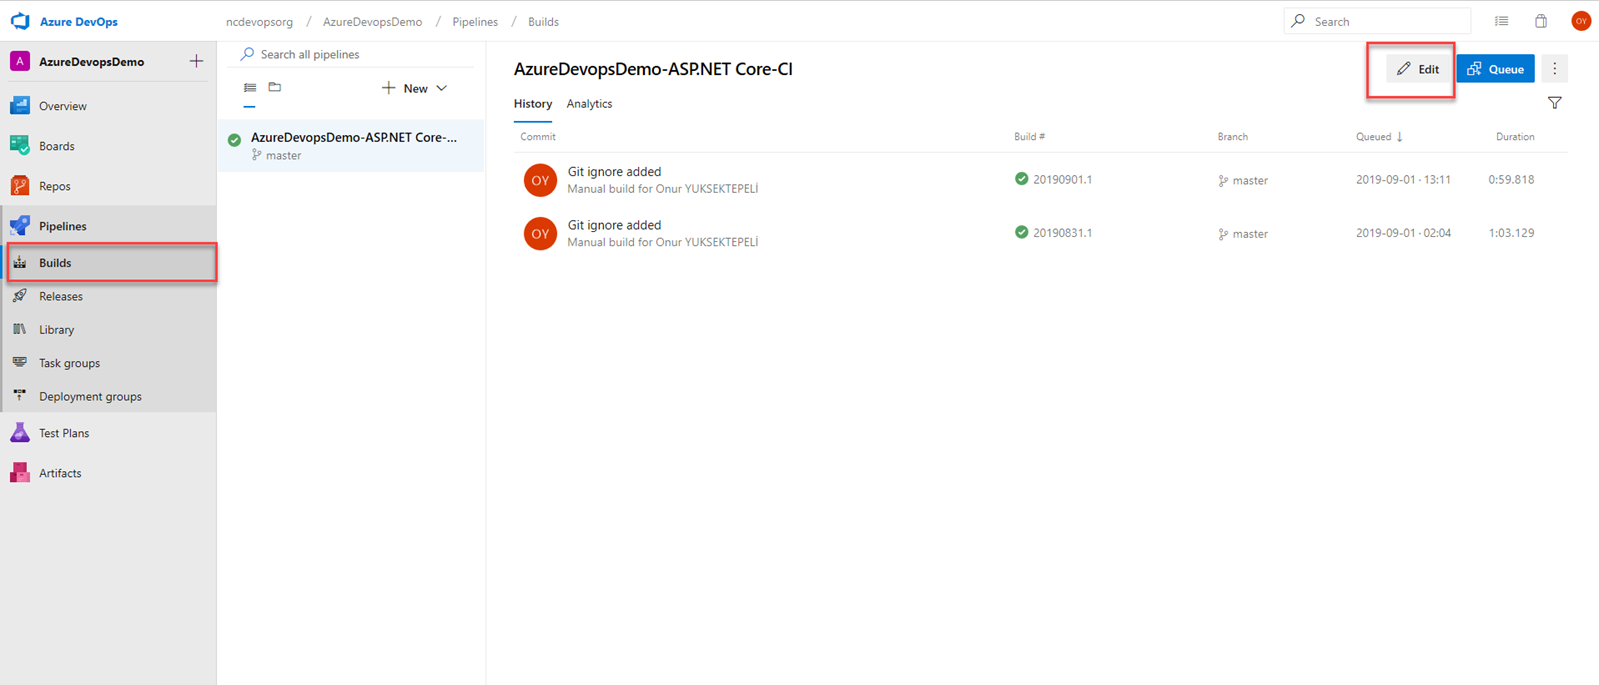1599x685 pixels.
Task: Open the marketplace shopping bag icon
Action: [1541, 21]
